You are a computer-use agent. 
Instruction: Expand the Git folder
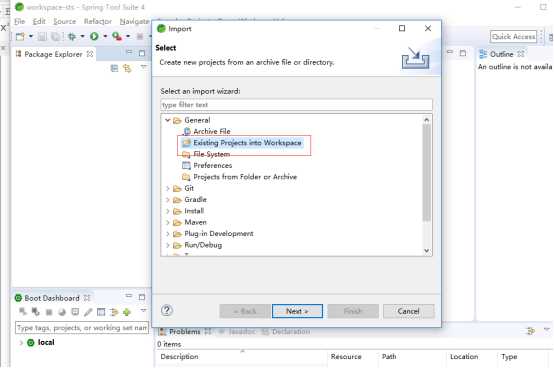(x=167, y=188)
